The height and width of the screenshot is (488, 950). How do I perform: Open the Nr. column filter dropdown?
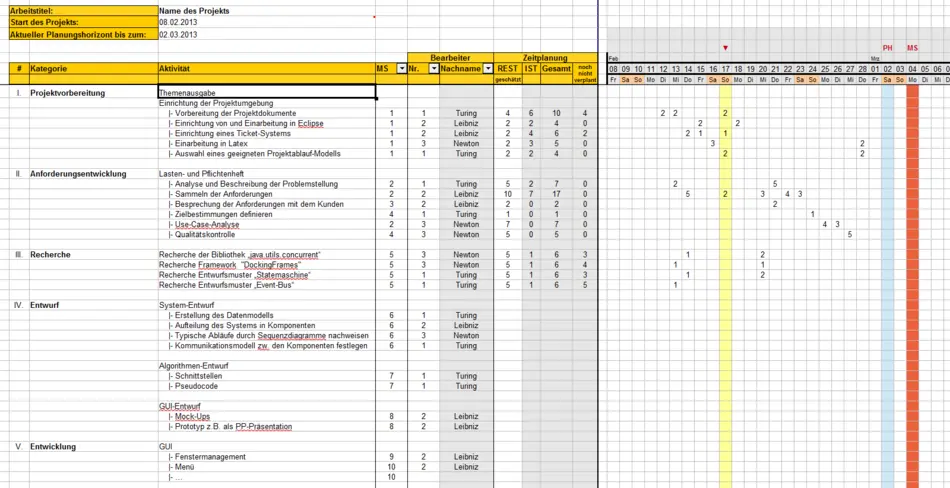pyautogui.click(x=433, y=69)
